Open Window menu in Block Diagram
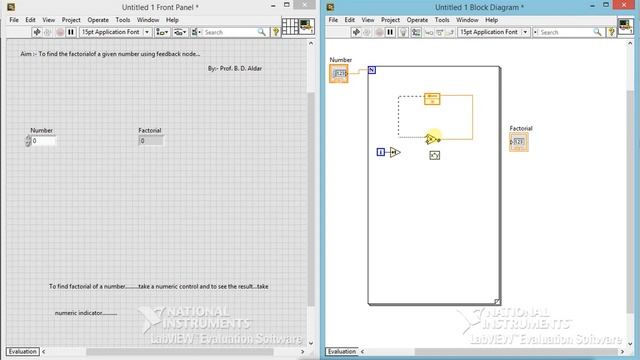This screenshot has width=640, height=360. click(467, 20)
